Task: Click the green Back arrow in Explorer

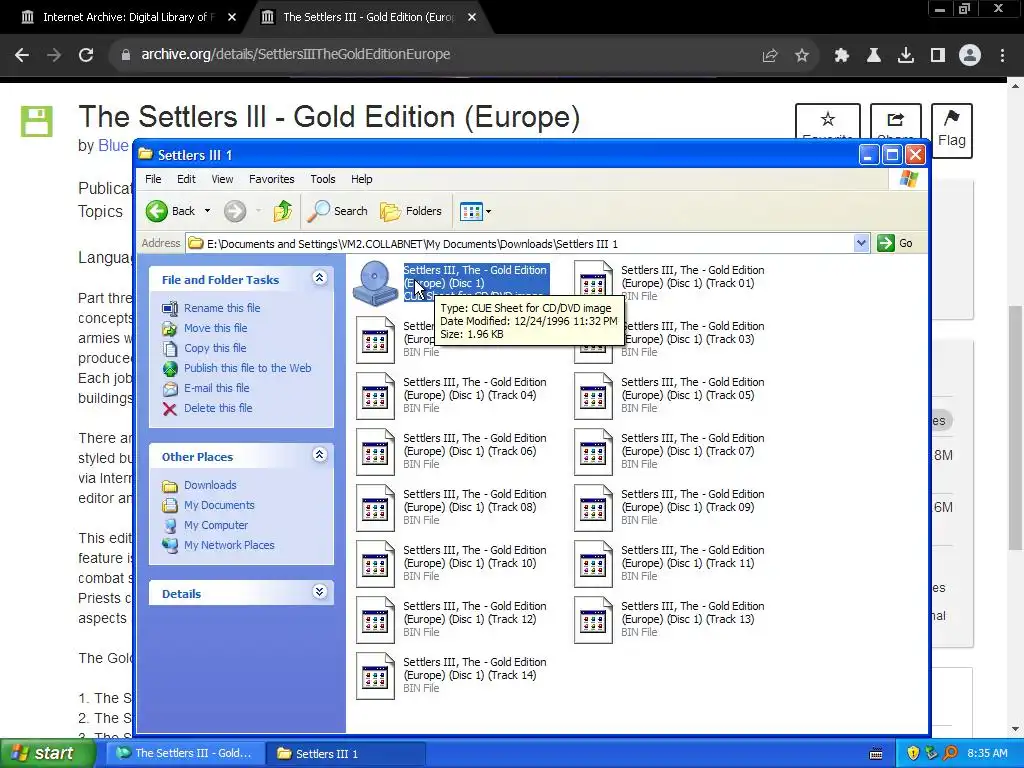Action: point(157,211)
